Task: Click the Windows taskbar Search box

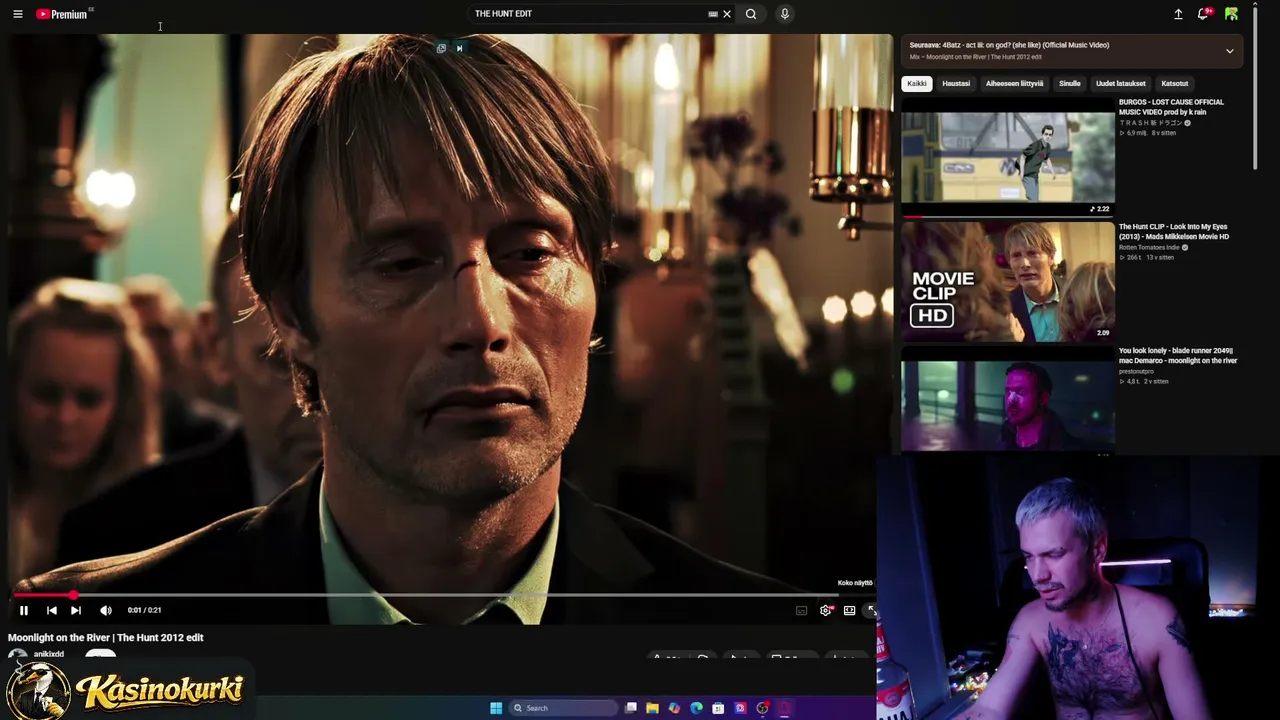Action: click(563, 708)
